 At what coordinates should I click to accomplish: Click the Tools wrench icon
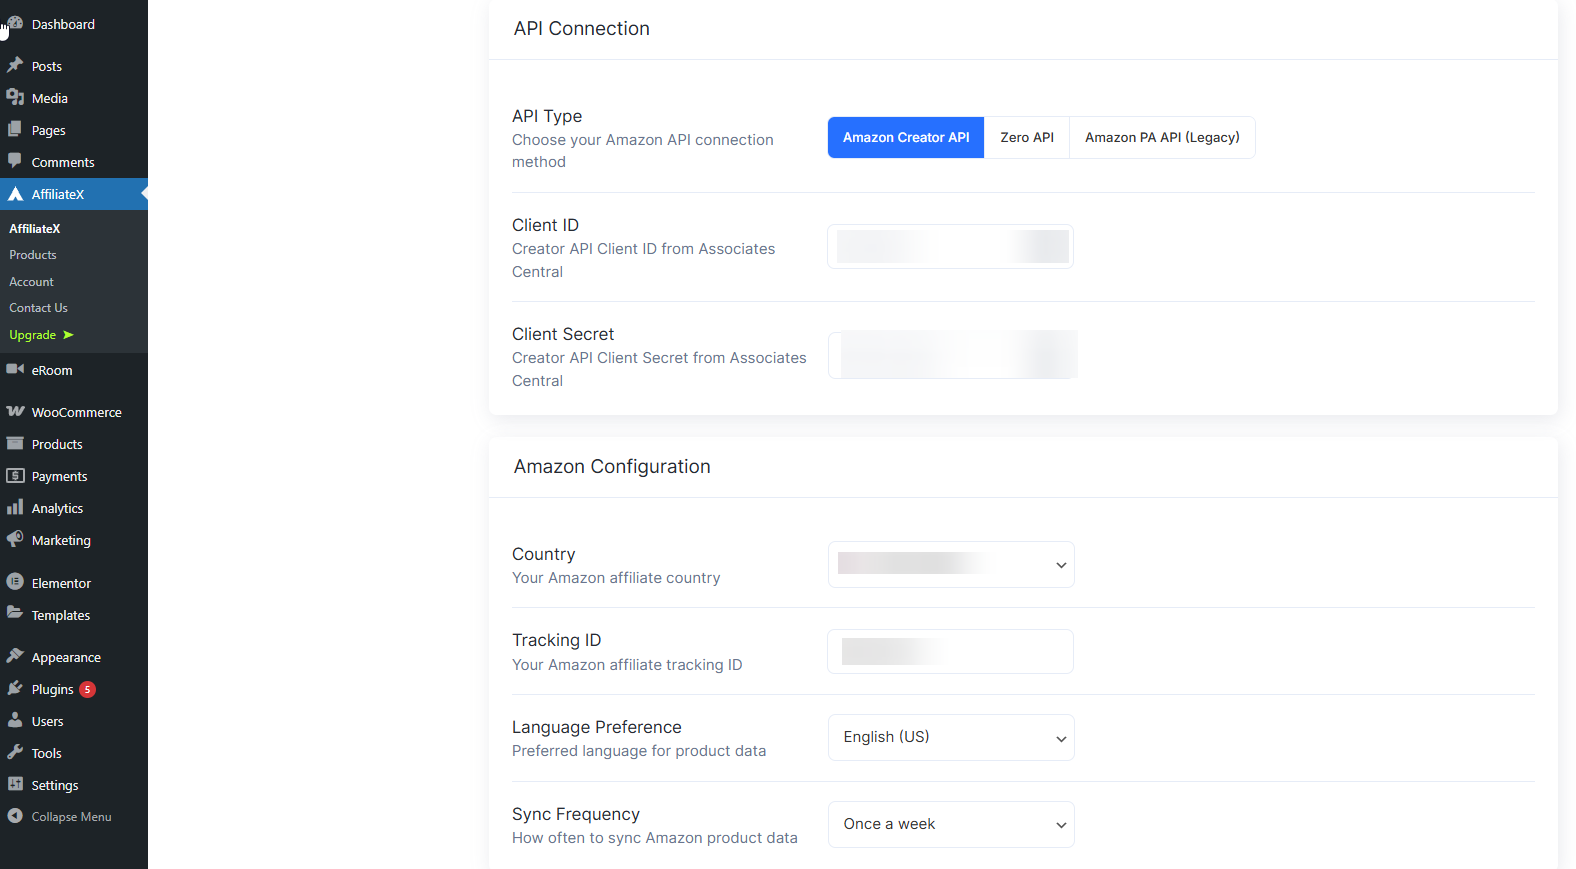tap(15, 752)
